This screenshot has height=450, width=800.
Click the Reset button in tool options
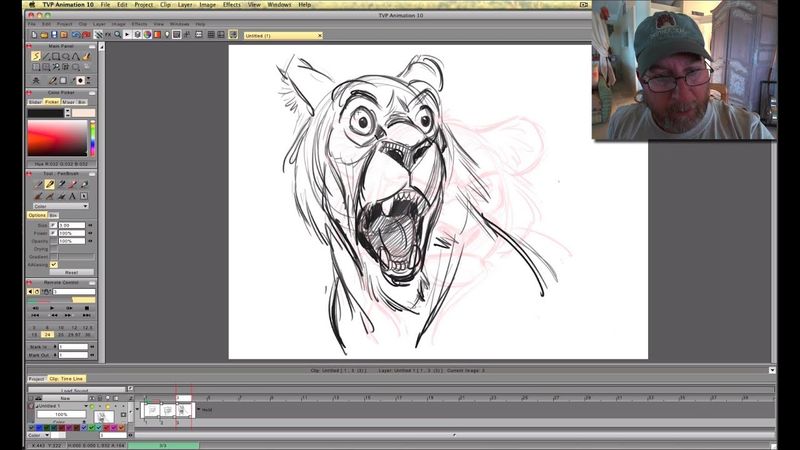coord(71,272)
